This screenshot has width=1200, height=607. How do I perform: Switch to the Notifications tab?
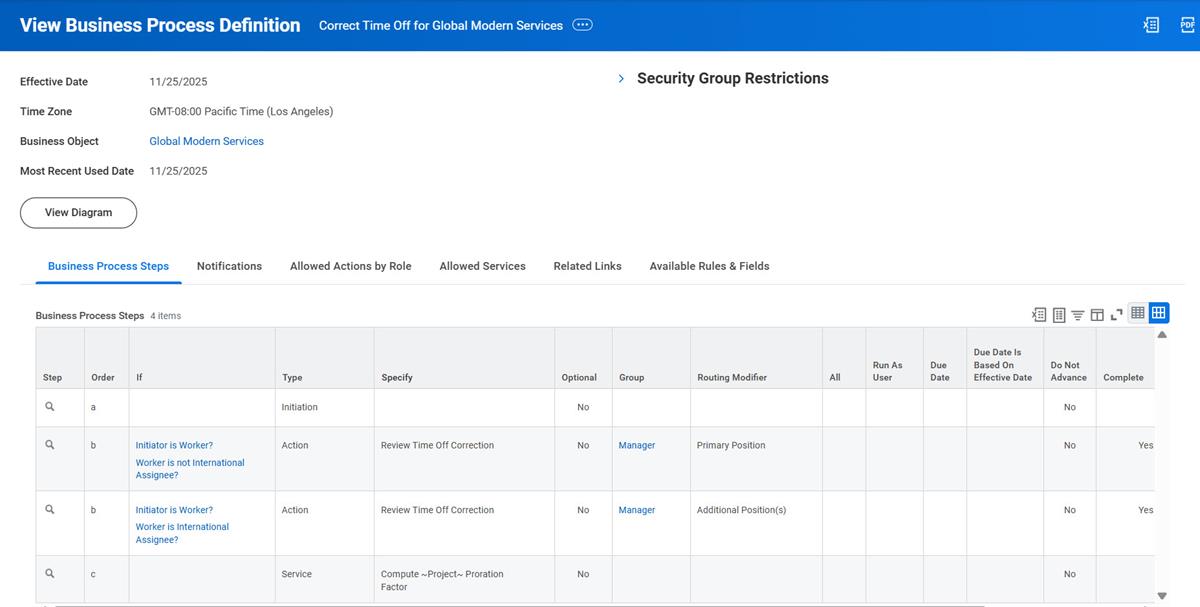coord(229,266)
